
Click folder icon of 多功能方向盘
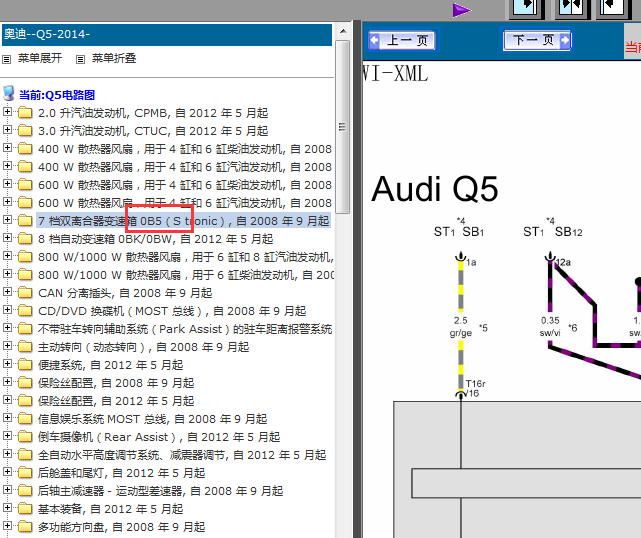pos(25,526)
